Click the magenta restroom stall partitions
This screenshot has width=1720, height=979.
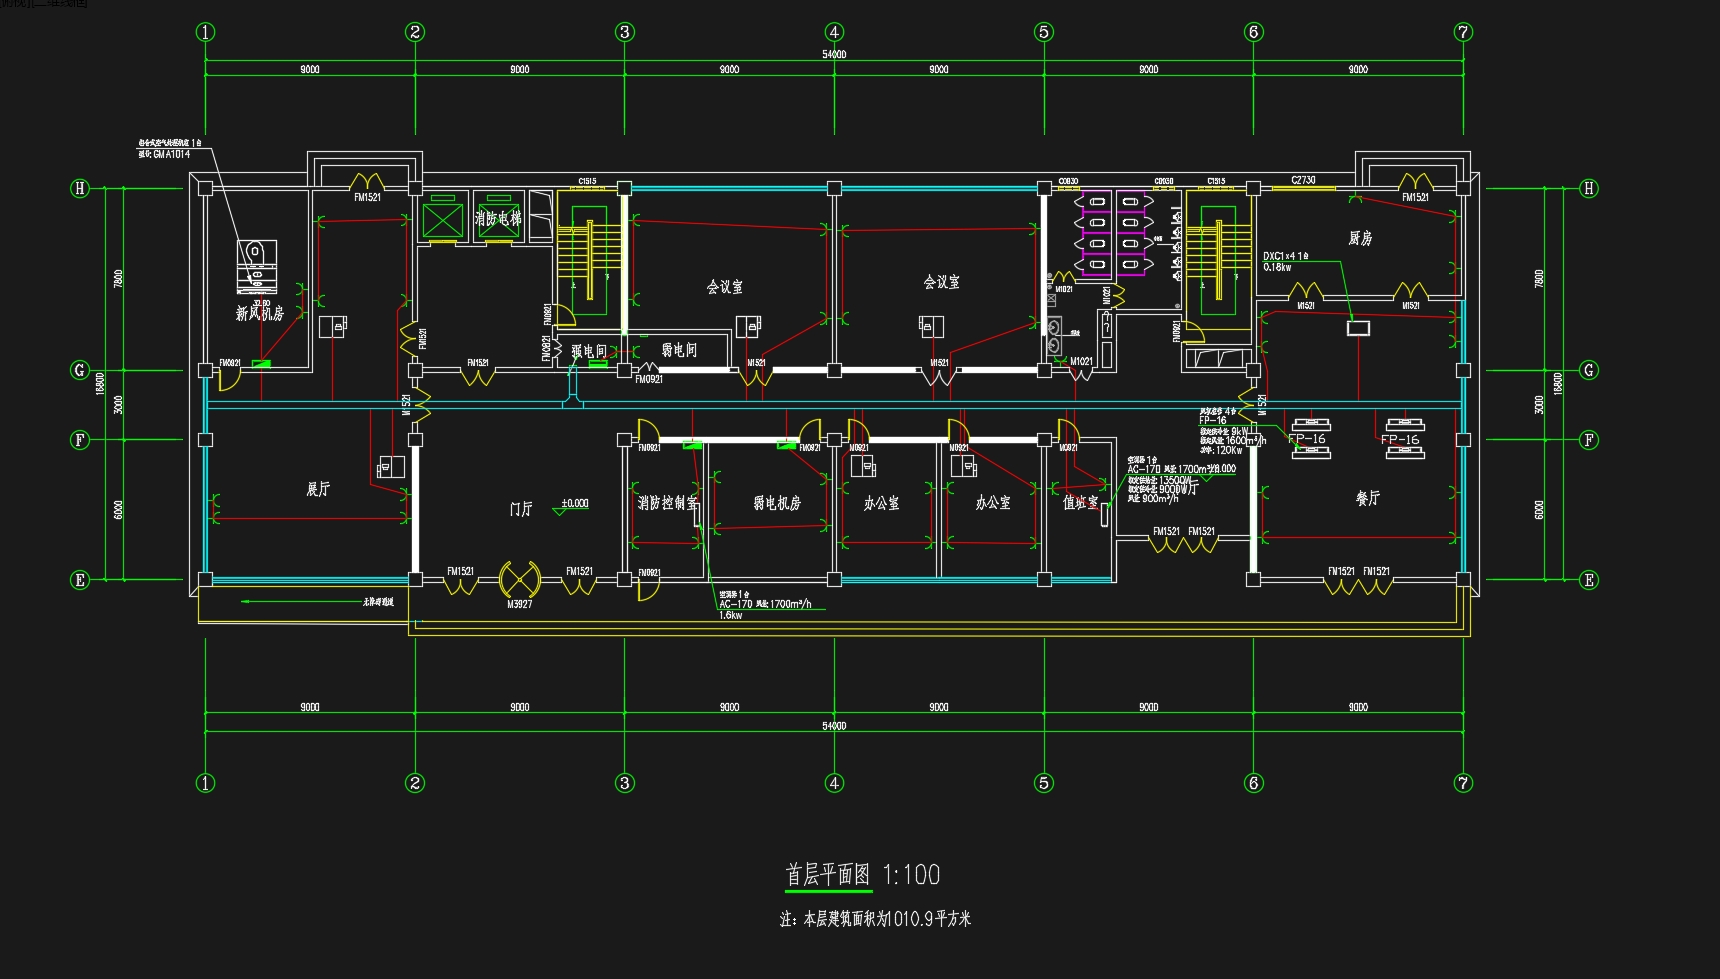[x=1114, y=233]
